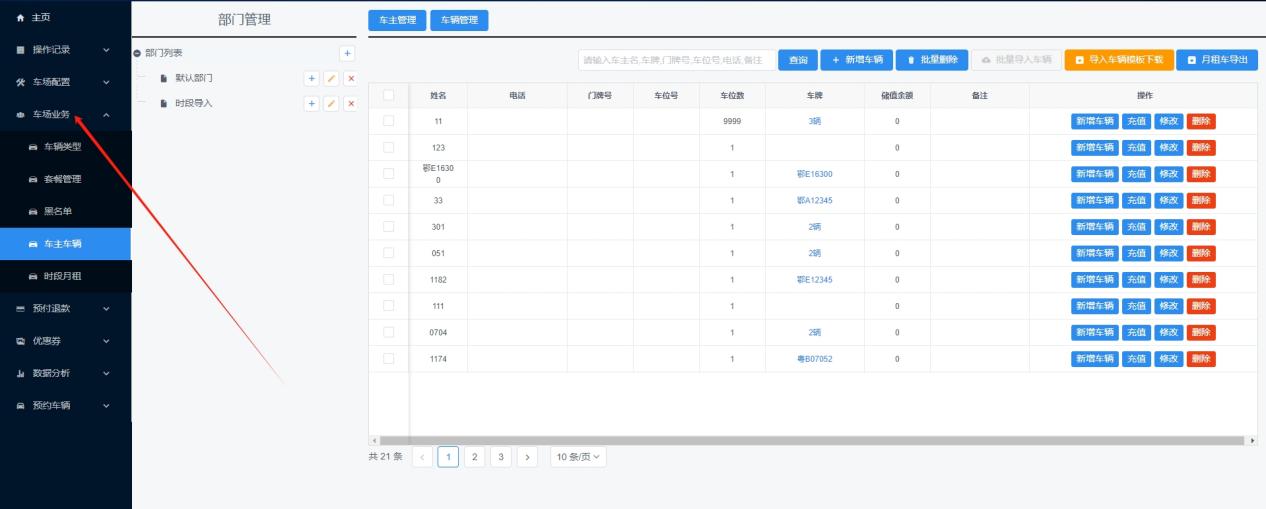The width and height of the screenshot is (1266, 509).
Task: Toggle the select-all checkbox in the table header
Action: 388,95
